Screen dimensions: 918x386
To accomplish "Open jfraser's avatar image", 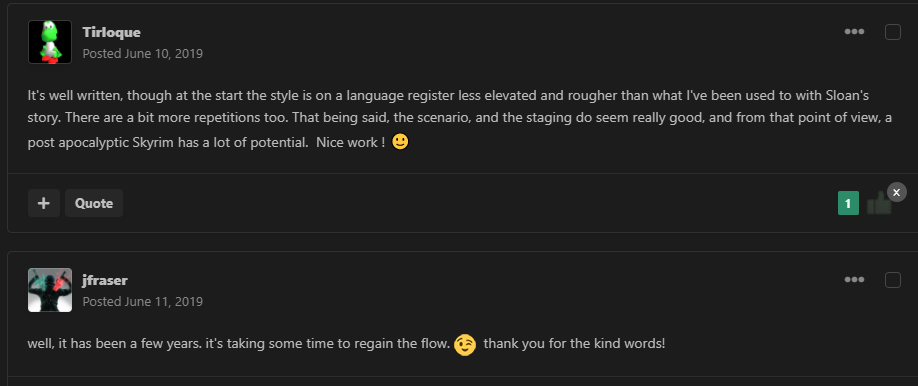I will point(50,290).
